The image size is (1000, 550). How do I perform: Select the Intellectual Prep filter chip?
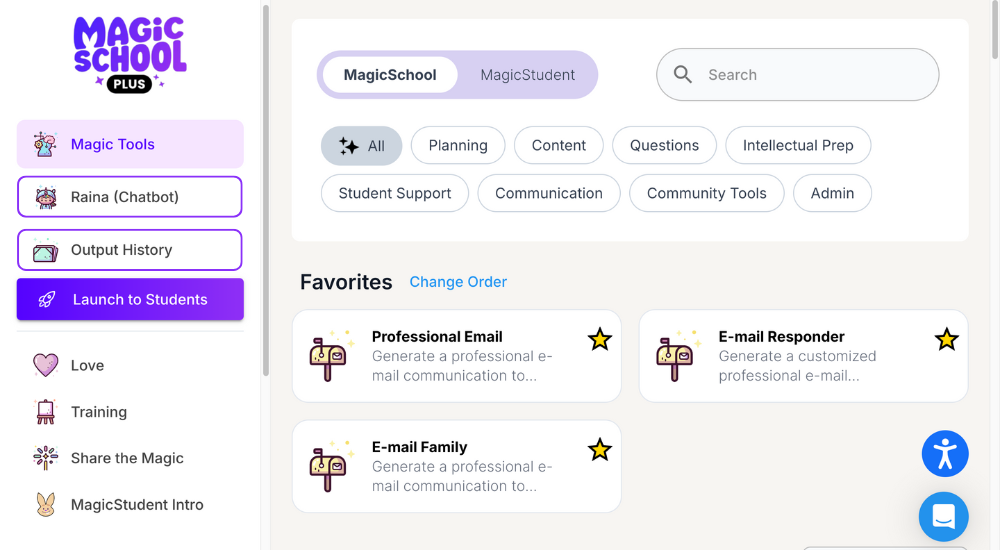coord(798,145)
